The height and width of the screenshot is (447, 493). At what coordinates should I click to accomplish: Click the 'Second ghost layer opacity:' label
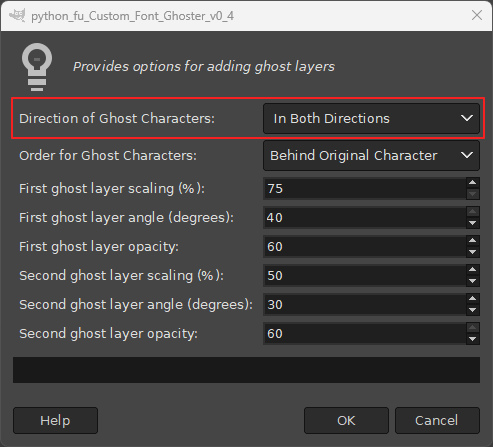tap(108, 334)
